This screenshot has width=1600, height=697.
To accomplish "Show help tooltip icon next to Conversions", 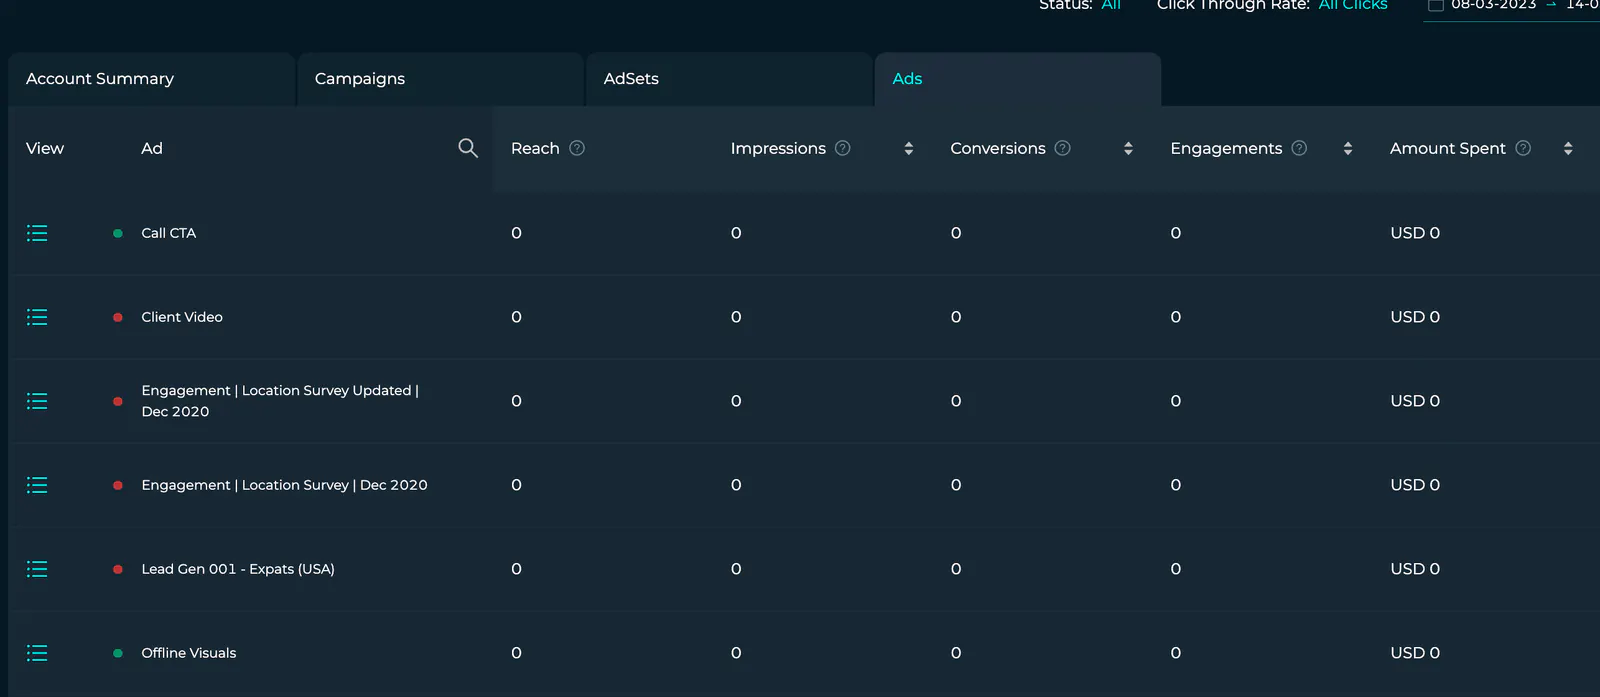I will click(x=1063, y=148).
